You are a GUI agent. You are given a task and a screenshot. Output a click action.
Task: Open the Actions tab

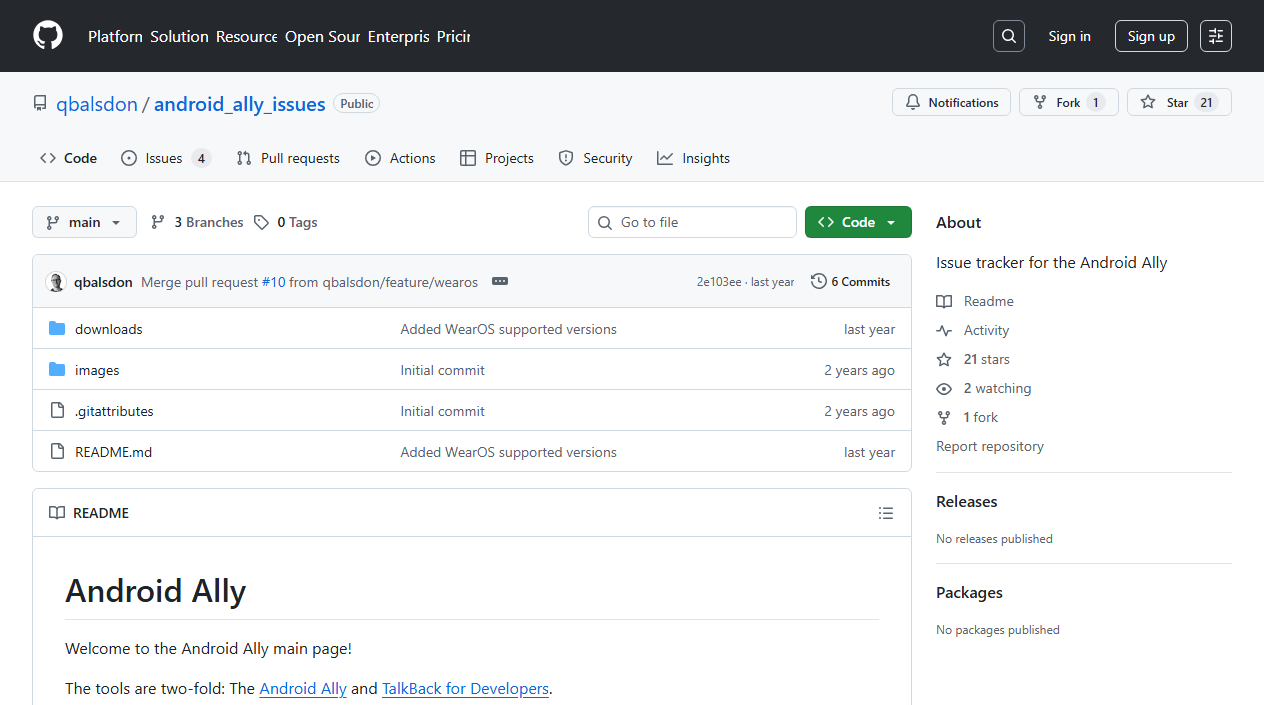400,158
